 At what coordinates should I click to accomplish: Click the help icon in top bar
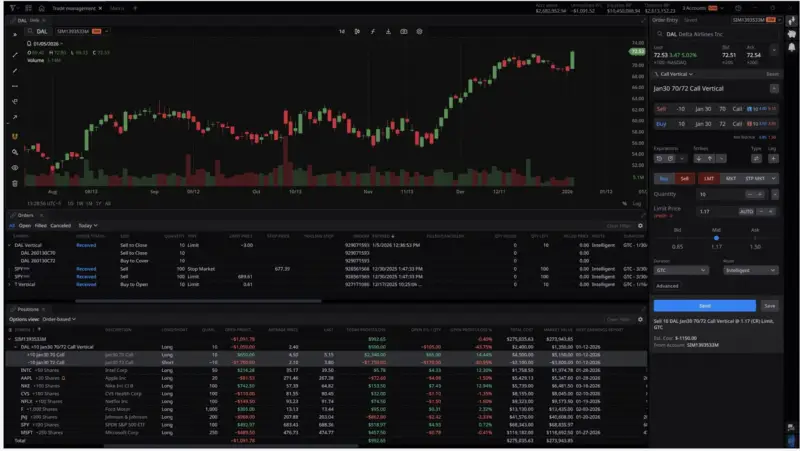click(x=738, y=8)
